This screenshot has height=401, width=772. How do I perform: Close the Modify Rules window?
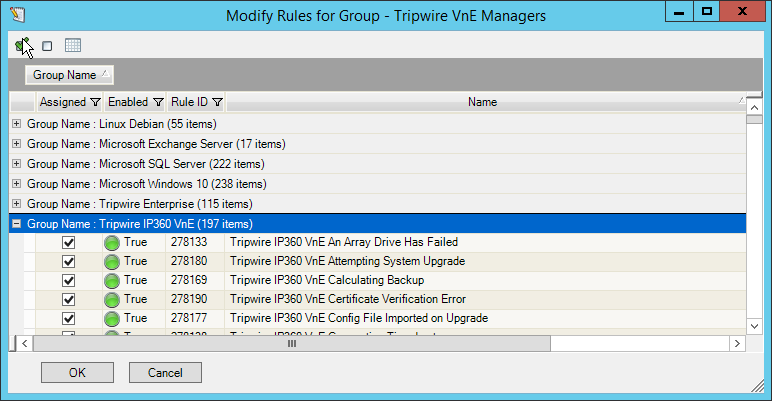742,11
